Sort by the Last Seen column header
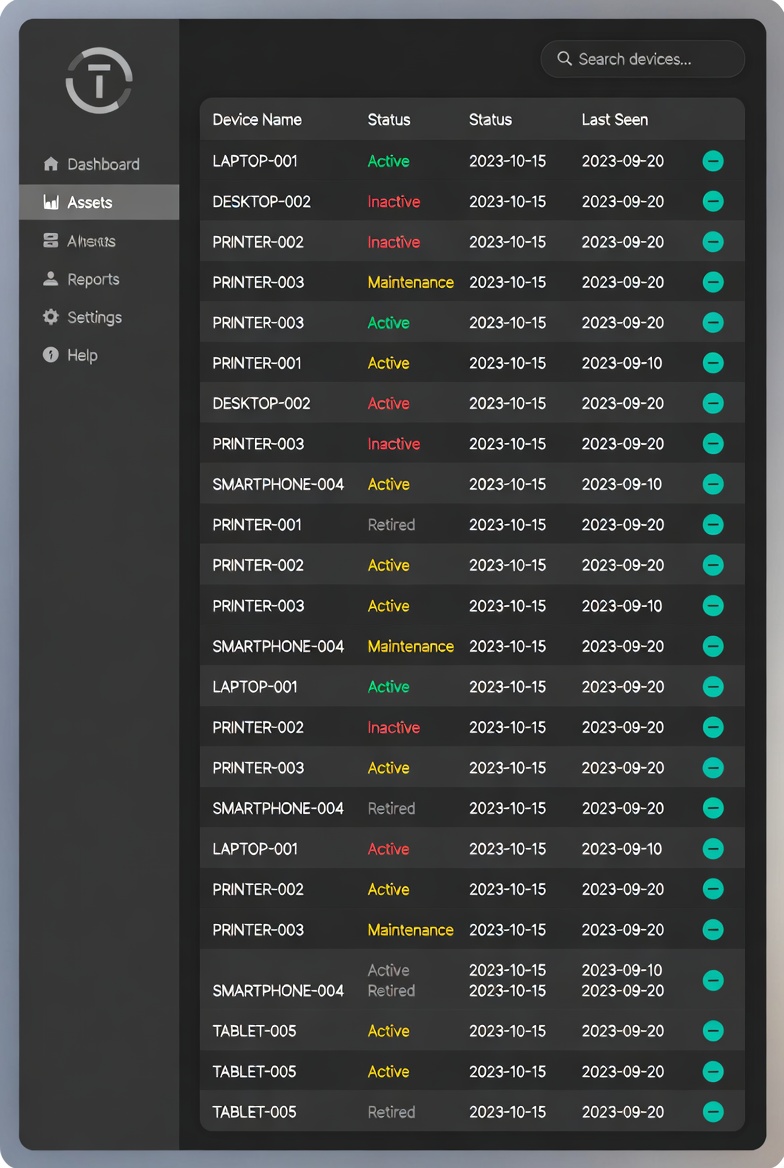784x1168 pixels. (x=614, y=119)
